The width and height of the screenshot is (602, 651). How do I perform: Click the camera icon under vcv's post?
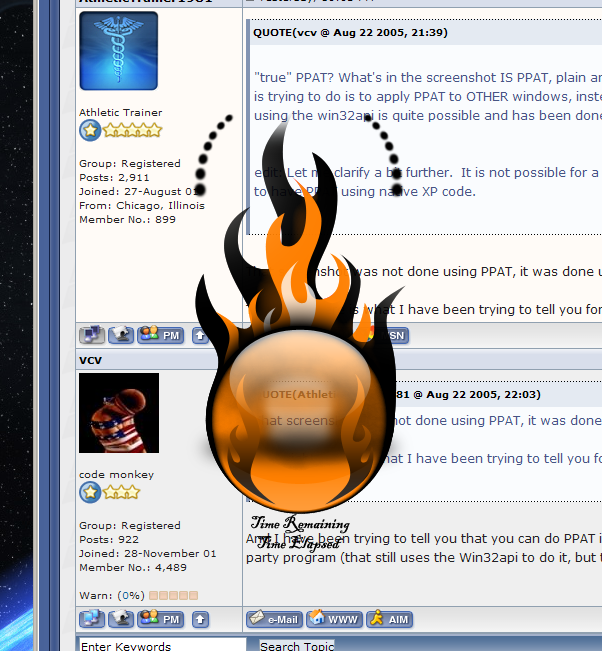coord(121,619)
